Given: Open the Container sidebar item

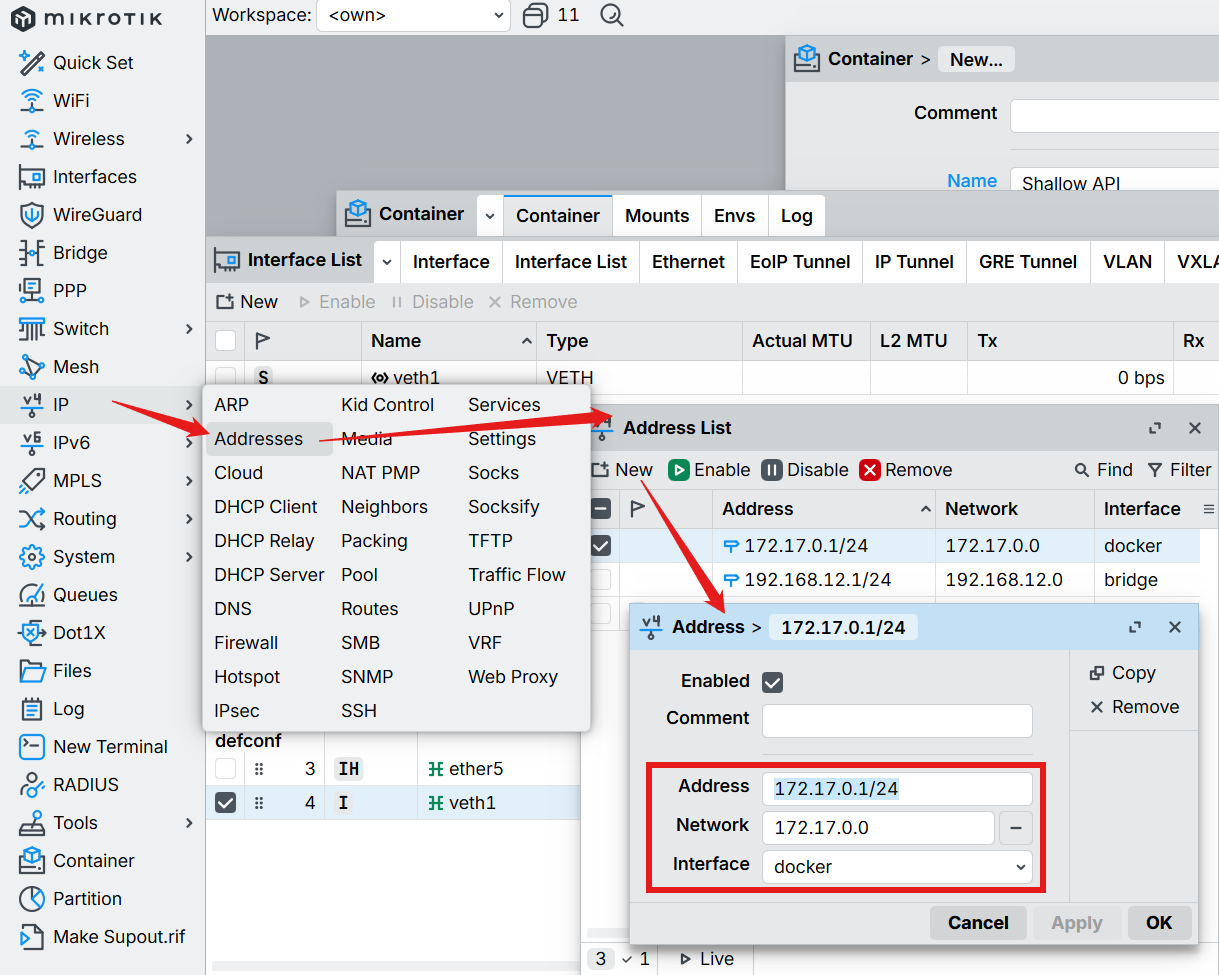Looking at the screenshot, I should tap(93, 861).
